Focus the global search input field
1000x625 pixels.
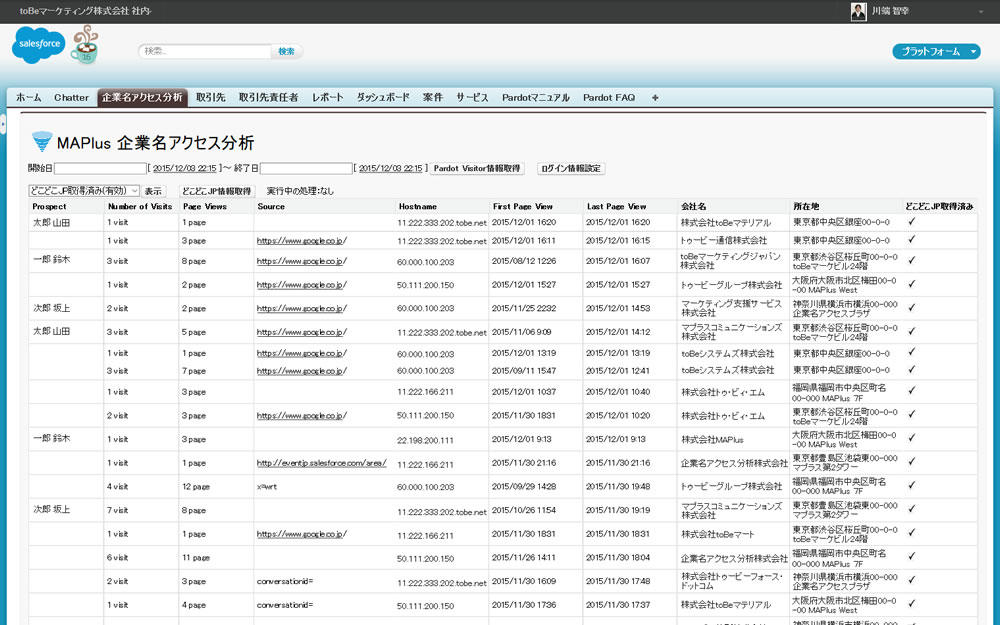click(x=205, y=52)
